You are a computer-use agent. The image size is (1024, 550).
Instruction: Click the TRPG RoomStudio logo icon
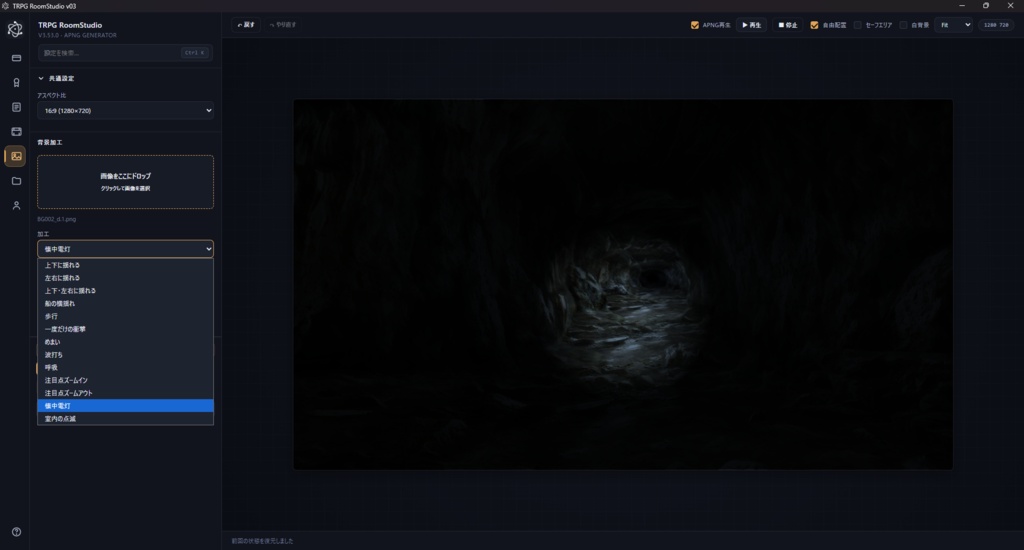point(15,29)
